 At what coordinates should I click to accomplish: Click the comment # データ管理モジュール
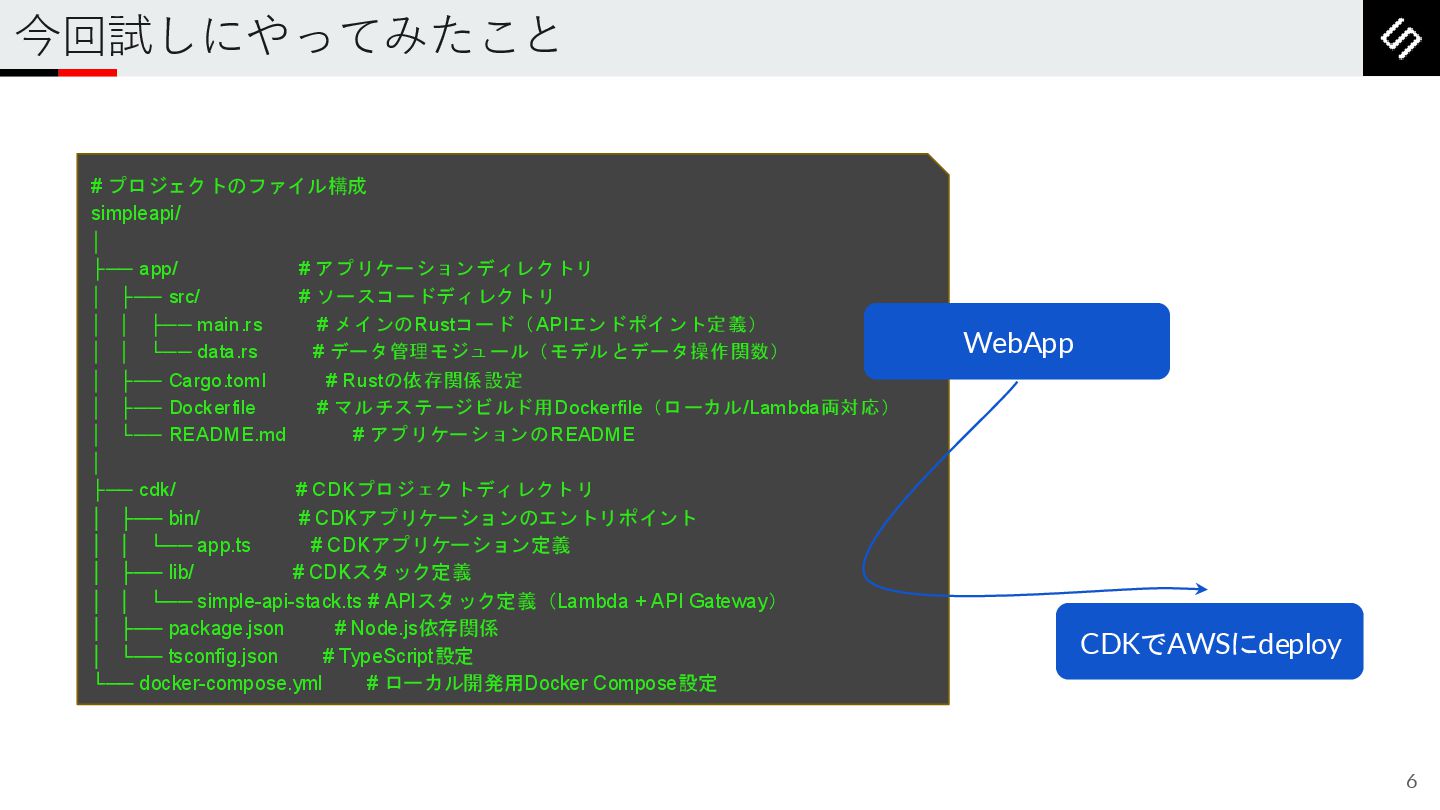click(x=549, y=352)
